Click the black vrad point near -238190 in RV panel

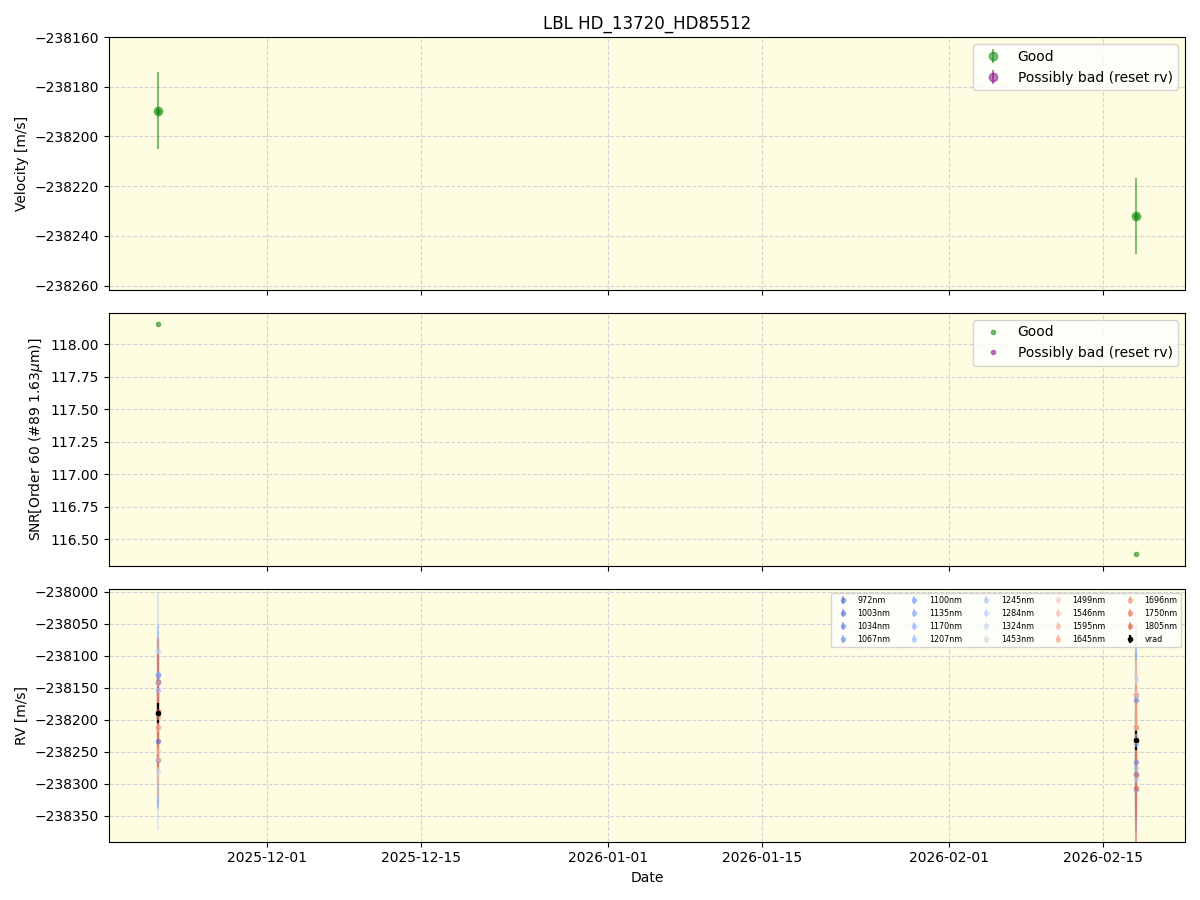click(x=158, y=713)
